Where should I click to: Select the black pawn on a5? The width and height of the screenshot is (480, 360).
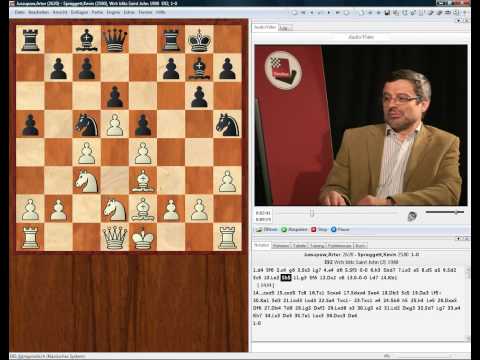click(30, 125)
